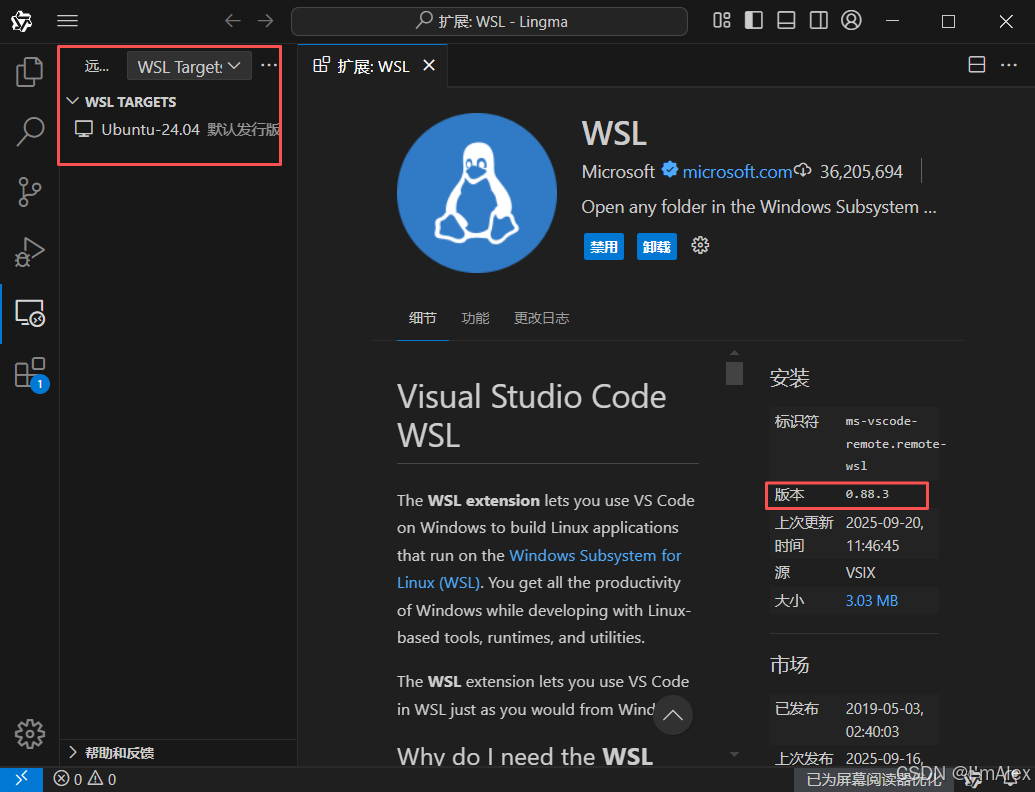Open Remote Explorer More Actions ellipsis
The height and width of the screenshot is (792, 1035).
(269, 65)
